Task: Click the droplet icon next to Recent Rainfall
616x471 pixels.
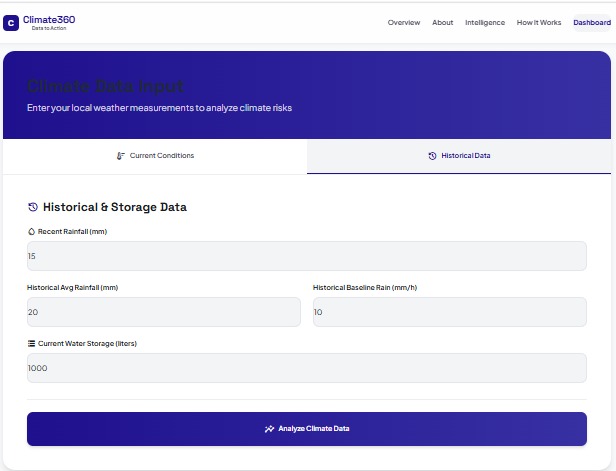Action: click(31, 232)
